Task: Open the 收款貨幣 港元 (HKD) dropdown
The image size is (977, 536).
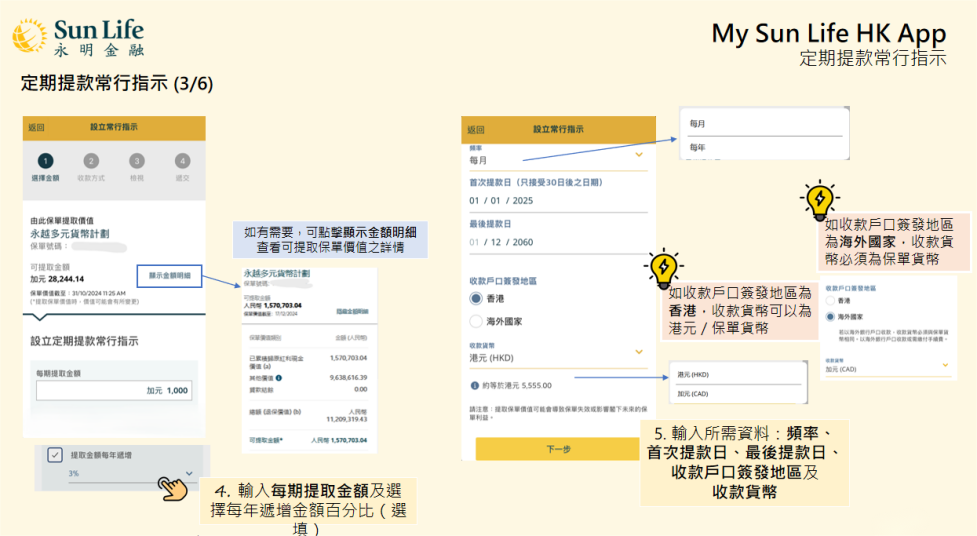Action: [x=639, y=352]
